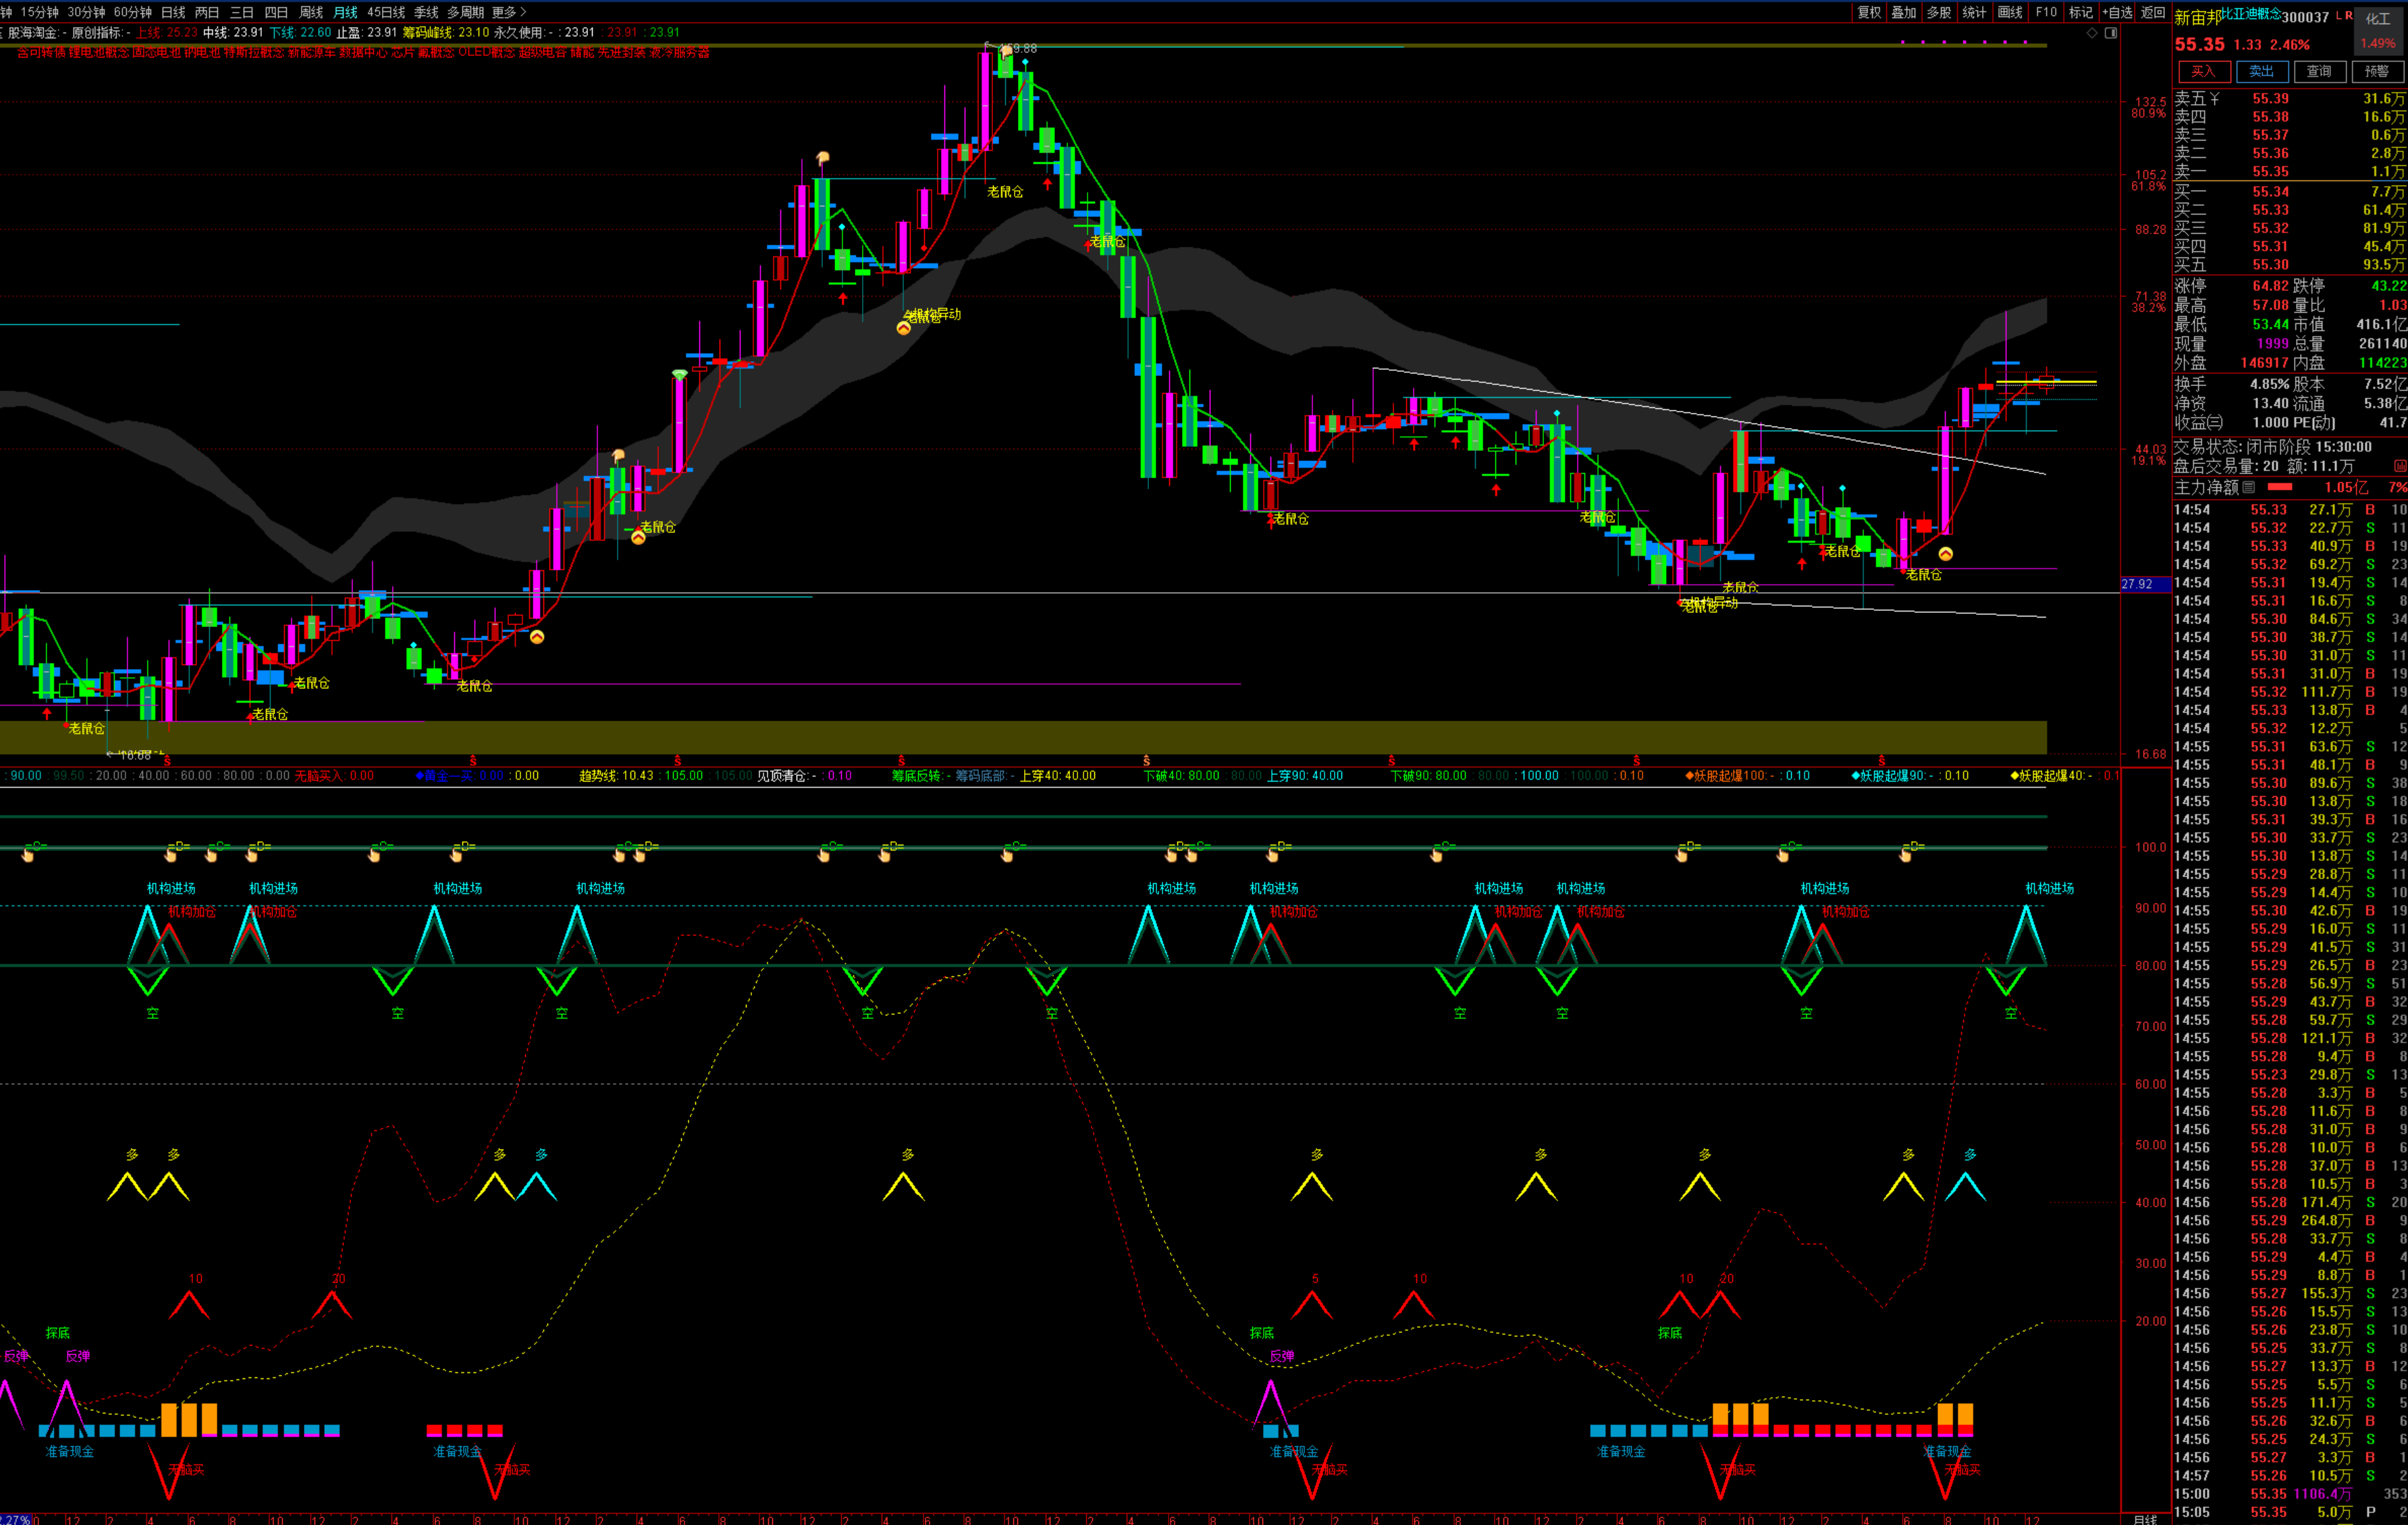Toggle 多股 multi-stock view
This screenshot has height=1525, width=2408.
pos(1938,12)
